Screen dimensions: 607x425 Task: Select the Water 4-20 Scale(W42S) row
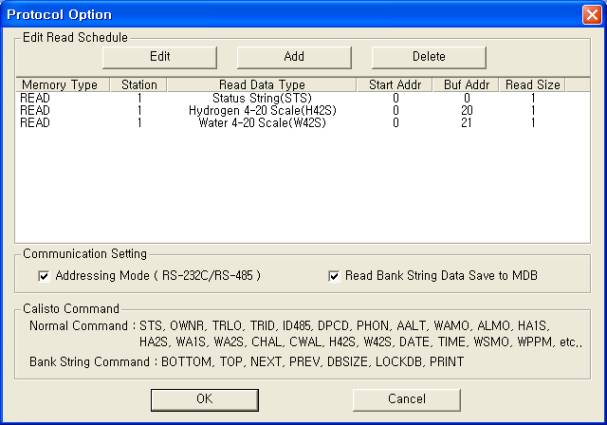(262, 122)
